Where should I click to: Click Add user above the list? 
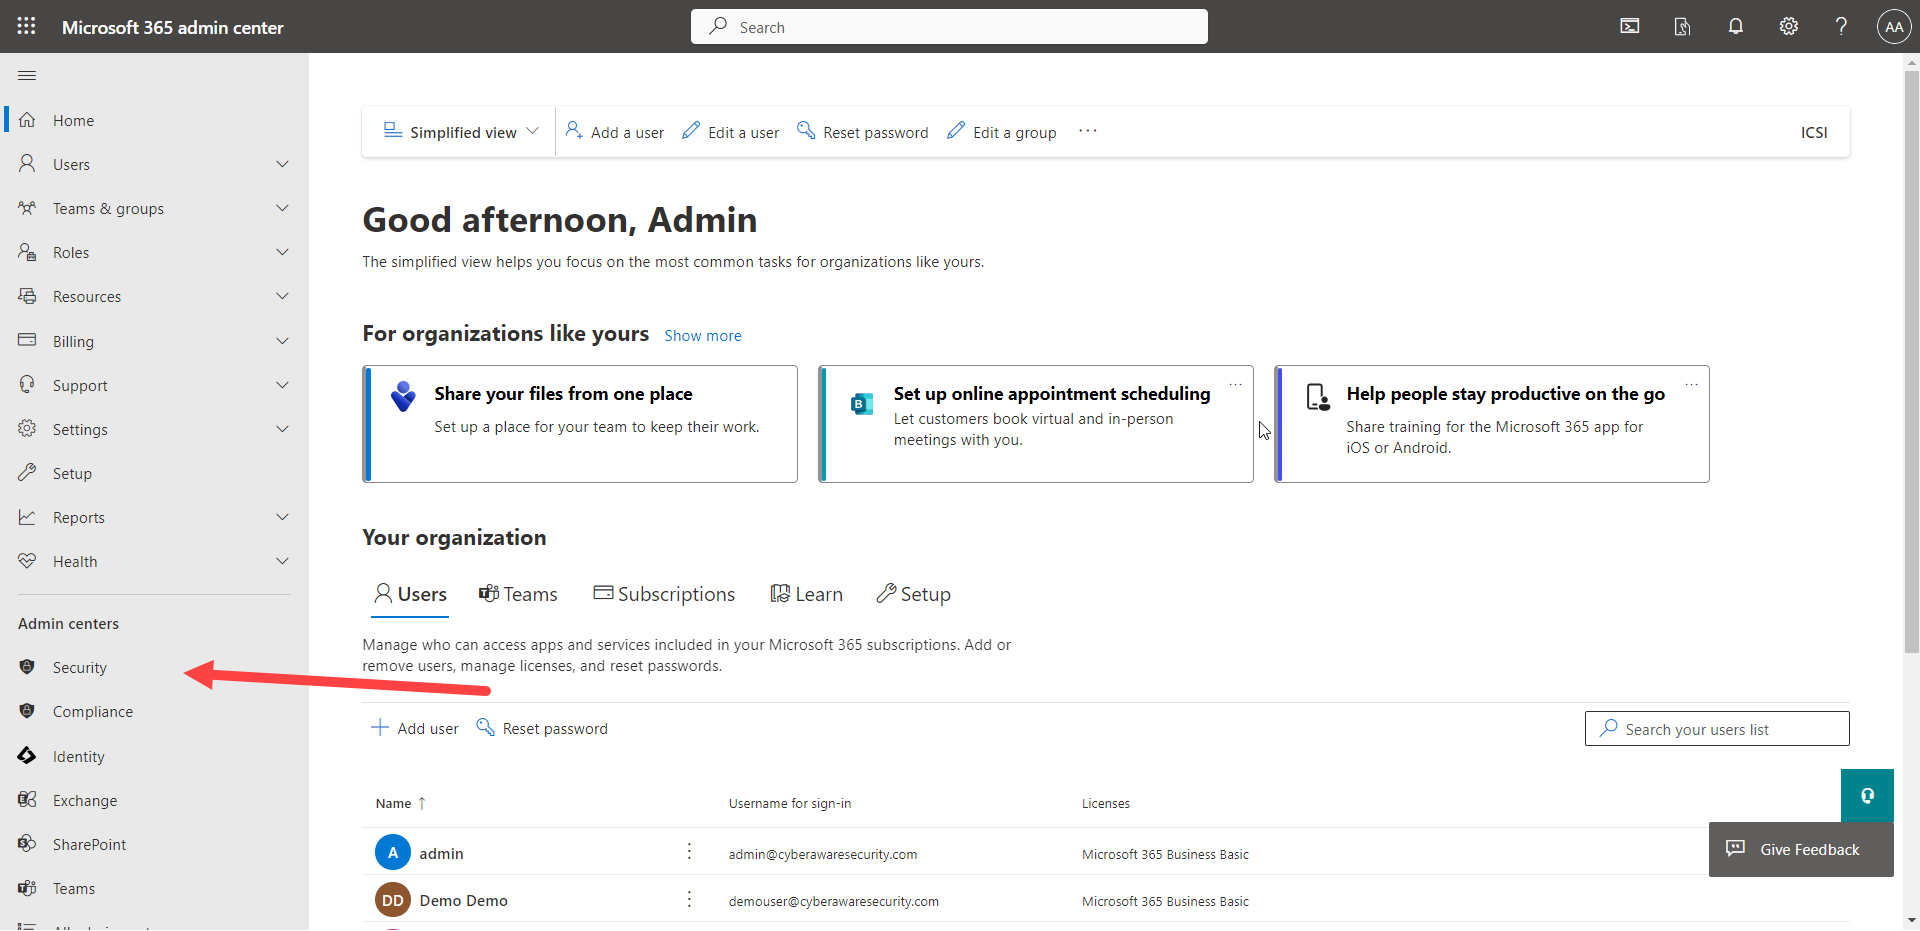click(415, 728)
